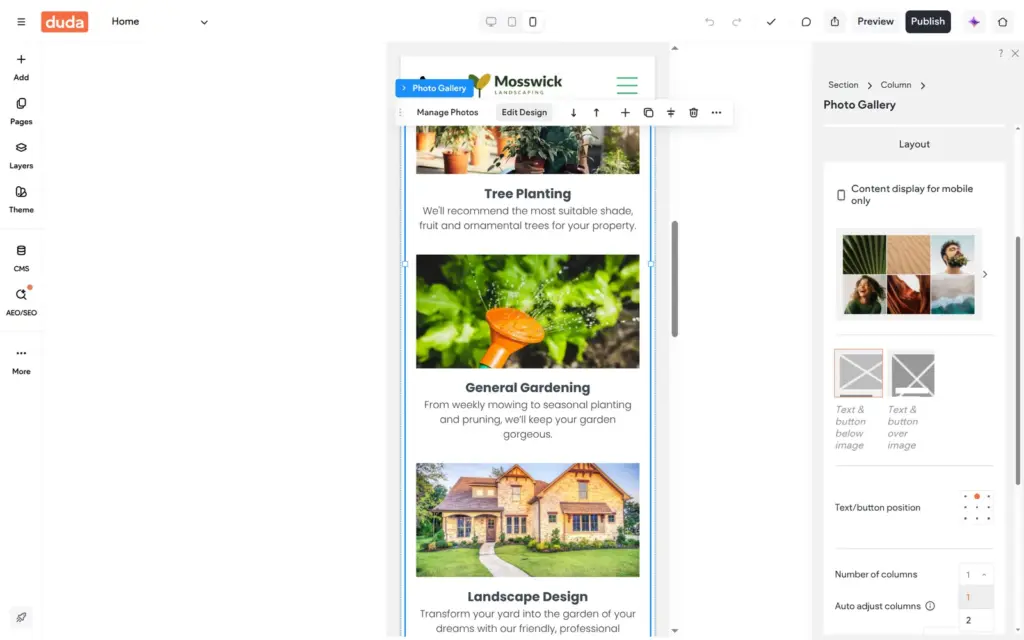The height and width of the screenshot is (640, 1024).
Task: Select 1 column option
Action: click(976, 597)
